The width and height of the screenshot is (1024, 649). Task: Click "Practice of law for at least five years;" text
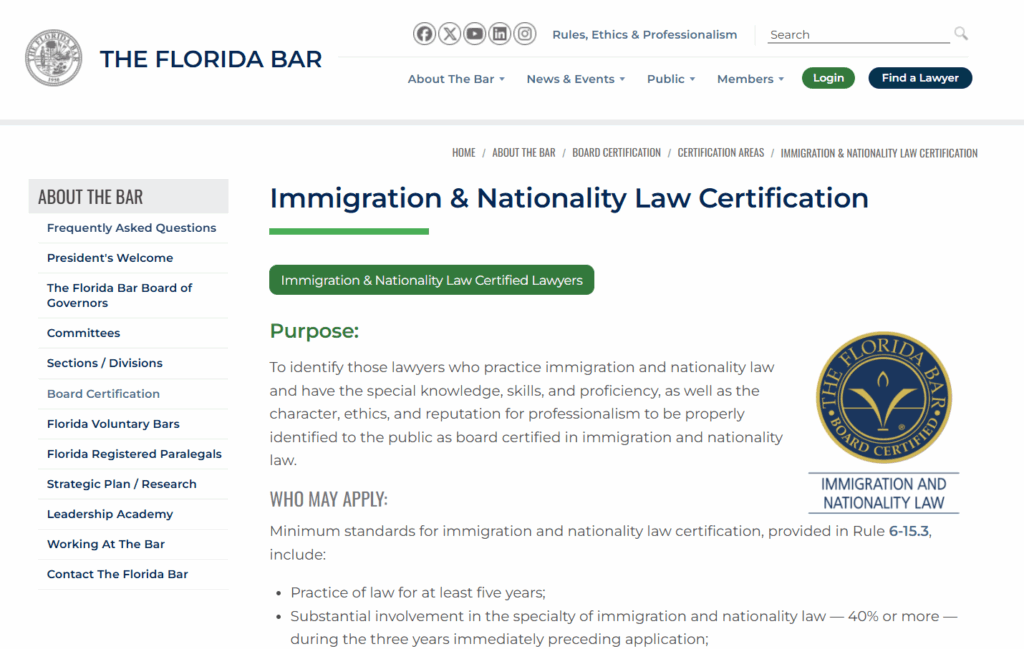[x=418, y=592]
